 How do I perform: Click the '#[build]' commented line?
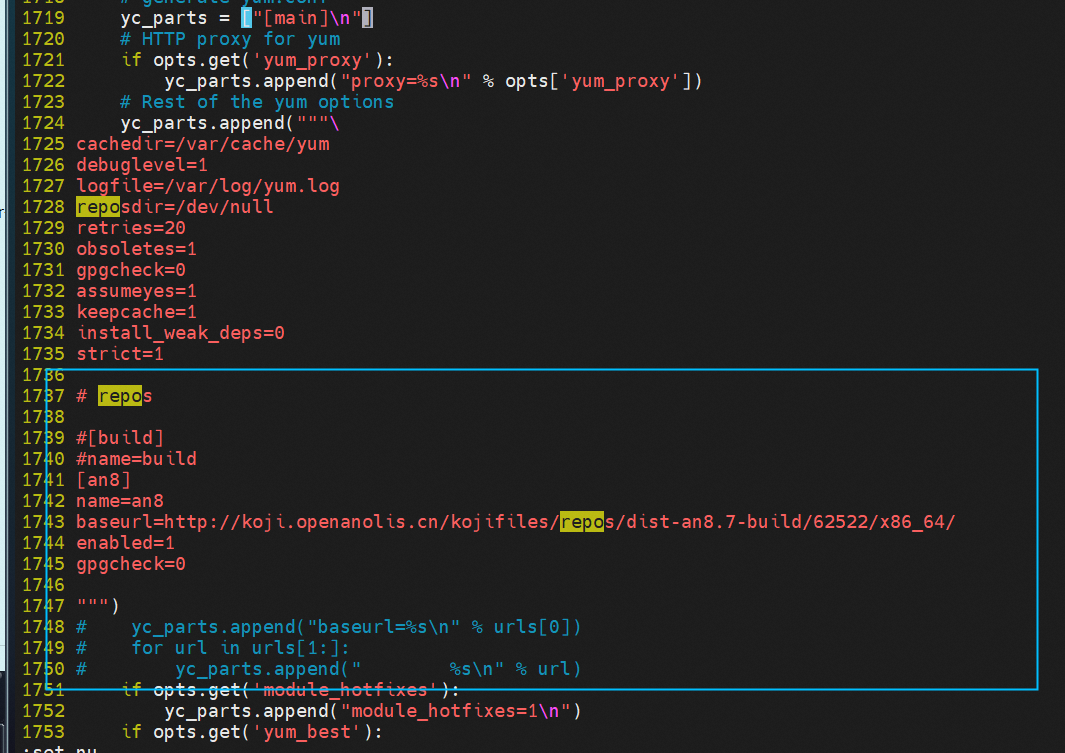click(120, 438)
